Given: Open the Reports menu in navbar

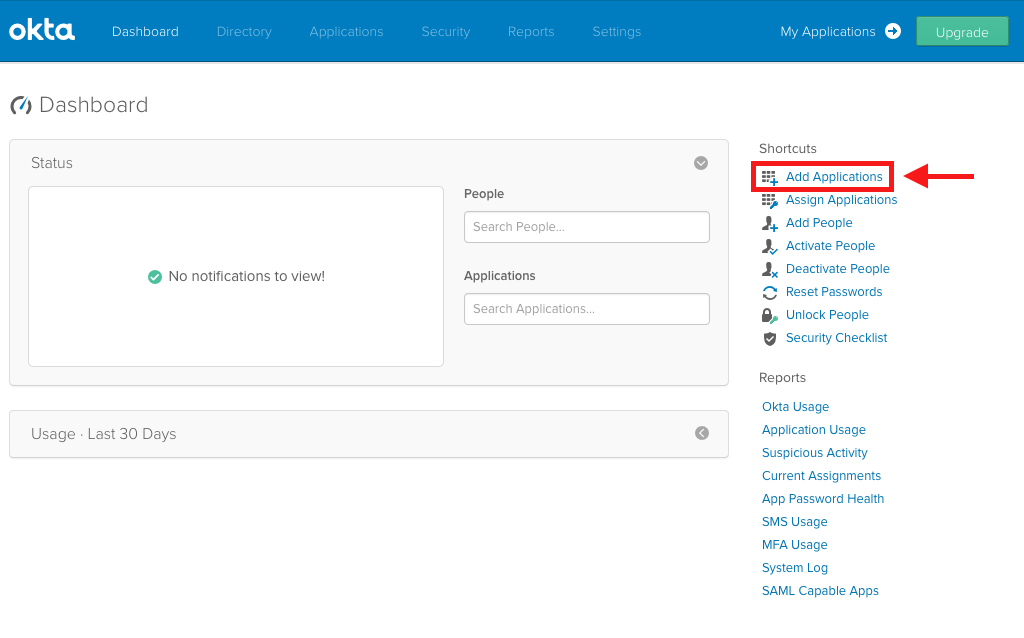Looking at the screenshot, I should pyautogui.click(x=531, y=31).
